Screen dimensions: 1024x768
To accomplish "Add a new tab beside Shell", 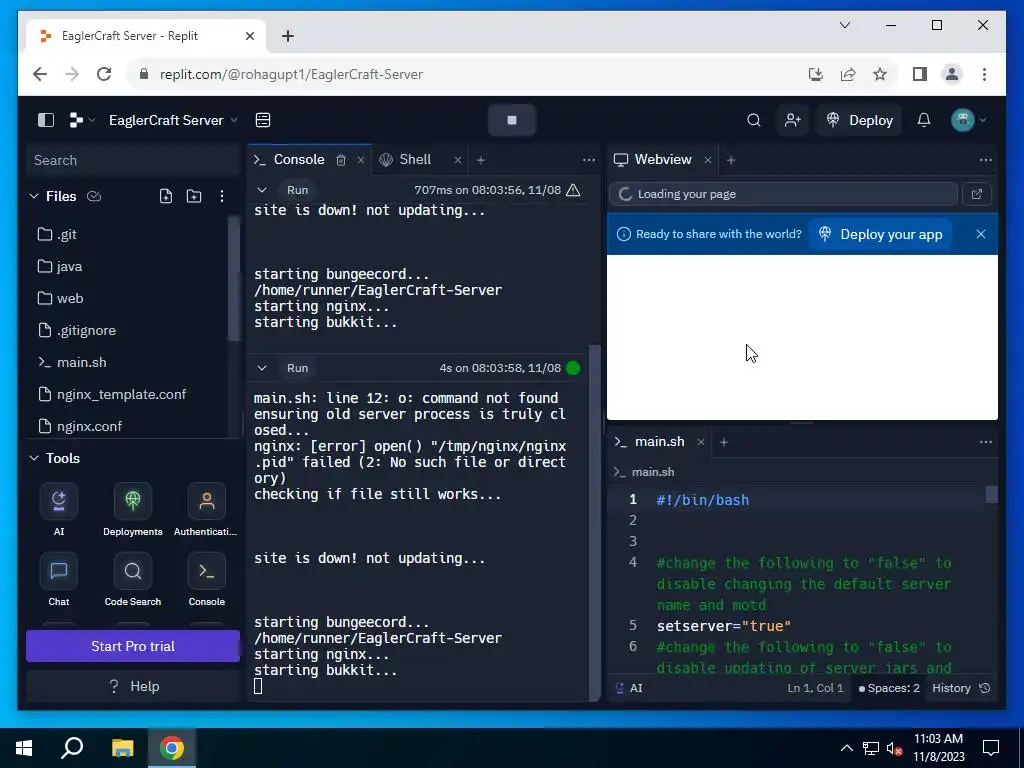I will (481, 160).
